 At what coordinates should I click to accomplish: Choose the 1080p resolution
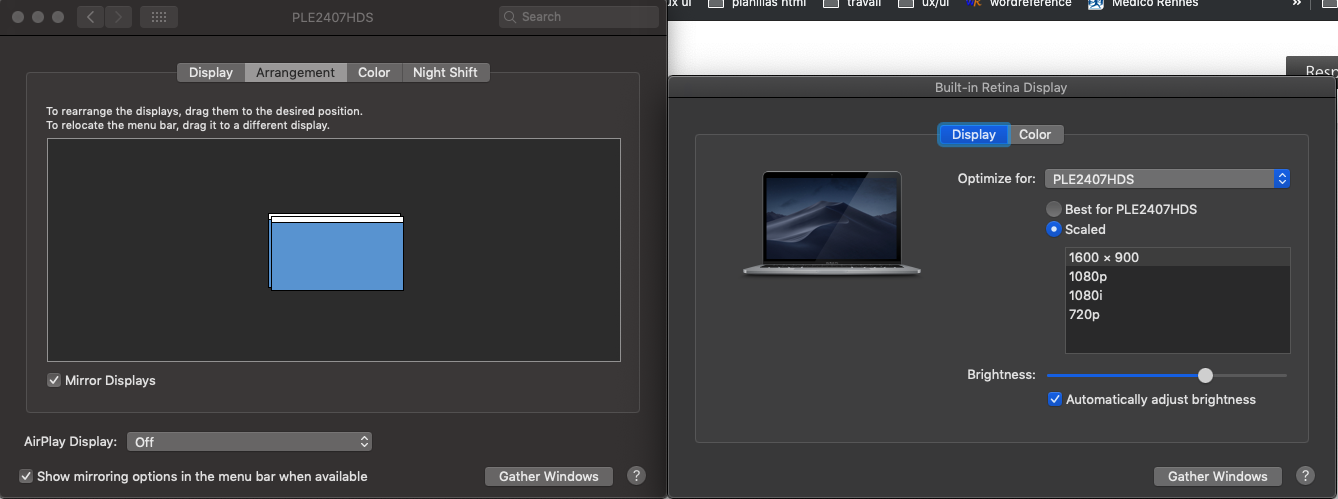coord(1178,276)
